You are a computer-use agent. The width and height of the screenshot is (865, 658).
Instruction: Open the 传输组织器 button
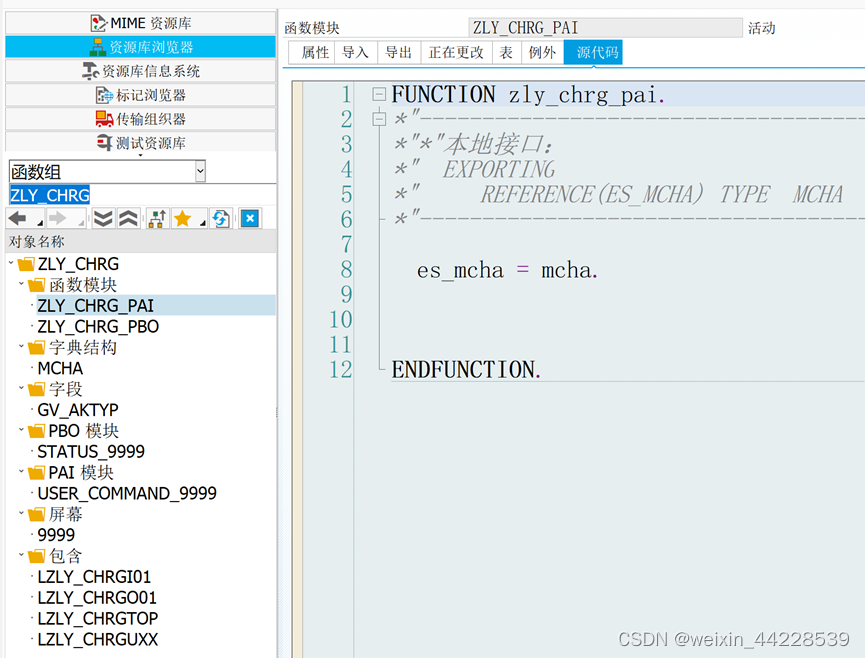[x=141, y=119]
